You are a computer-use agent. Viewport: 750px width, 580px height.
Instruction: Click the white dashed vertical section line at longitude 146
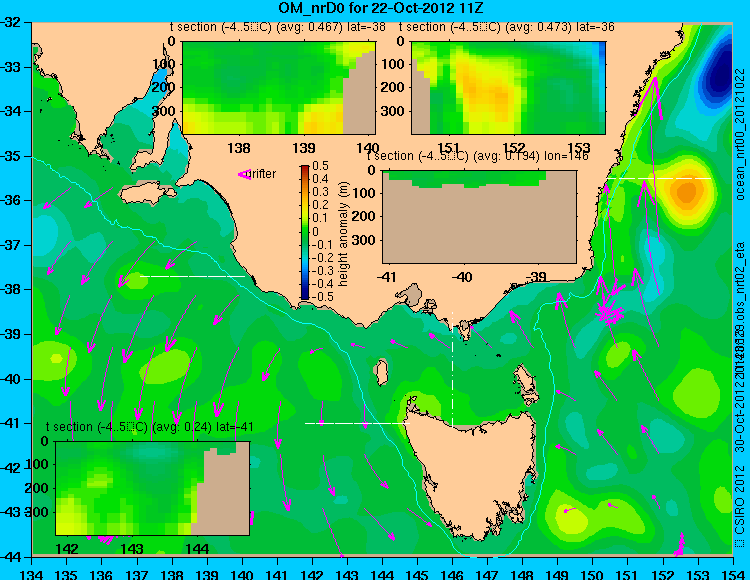452,368
